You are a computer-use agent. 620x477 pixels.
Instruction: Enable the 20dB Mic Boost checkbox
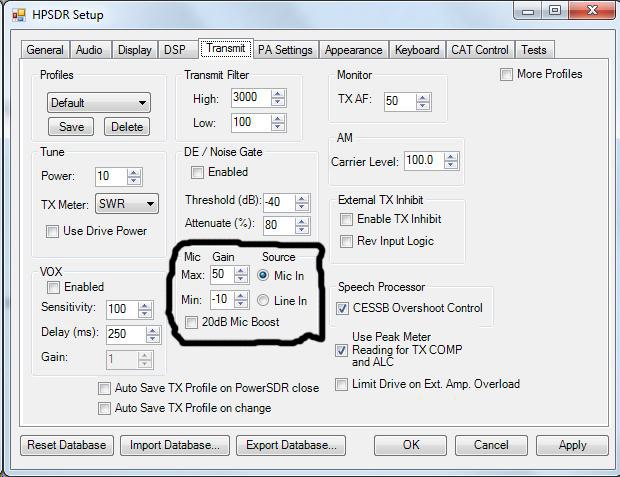pyautogui.click(x=193, y=322)
